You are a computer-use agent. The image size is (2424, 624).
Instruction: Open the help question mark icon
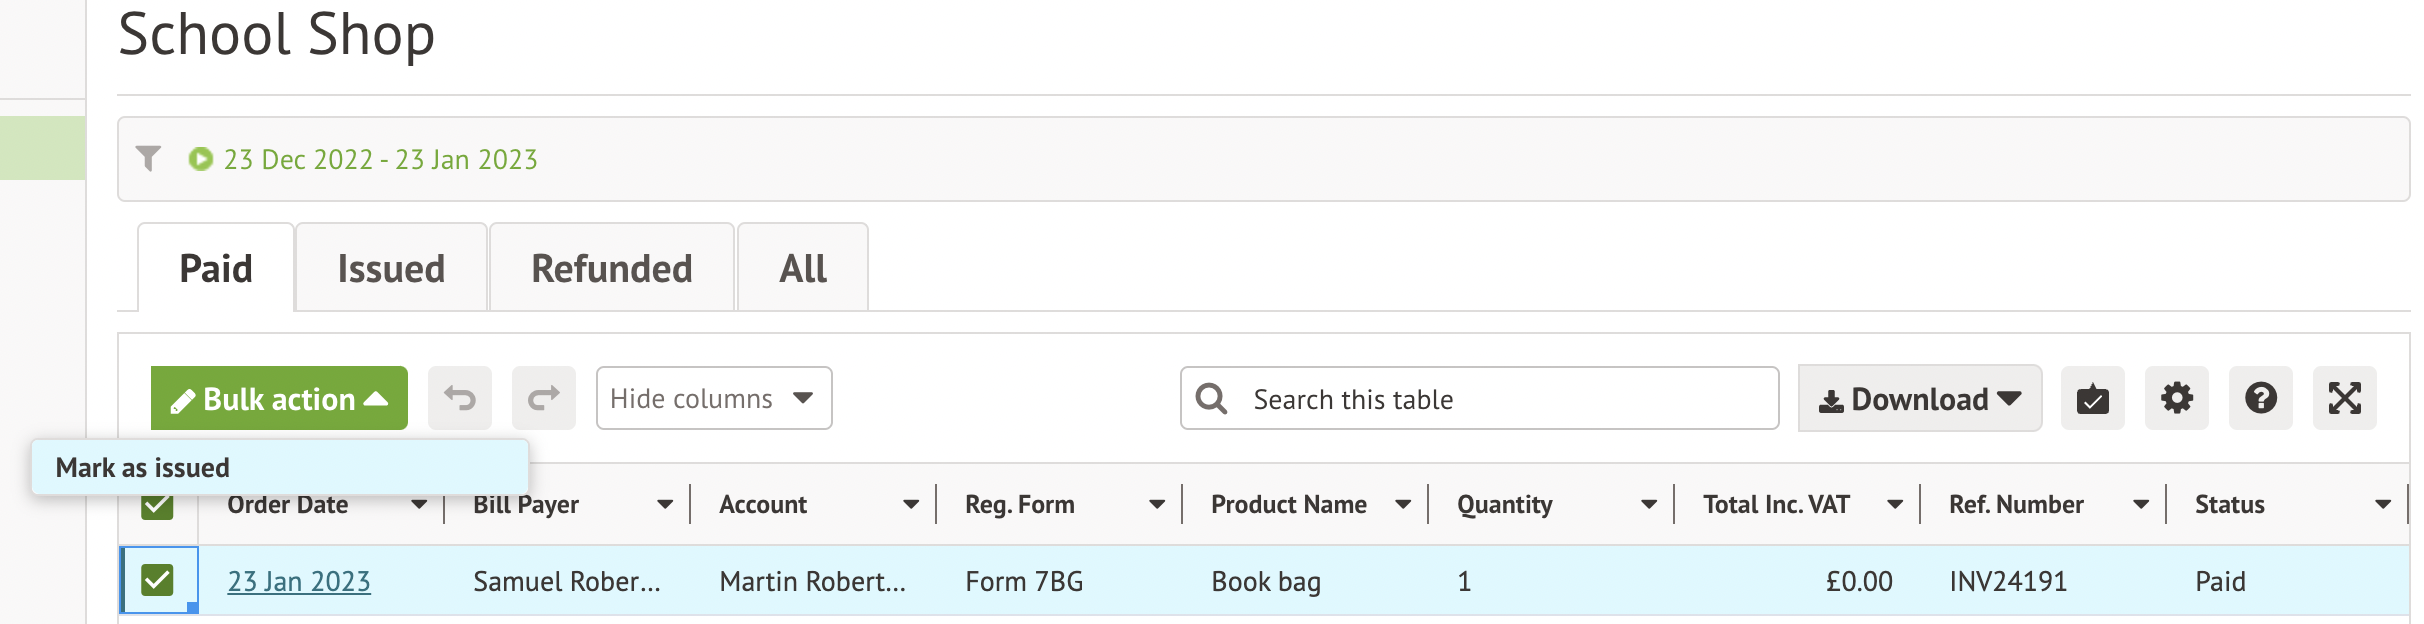click(x=2260, y=398)
